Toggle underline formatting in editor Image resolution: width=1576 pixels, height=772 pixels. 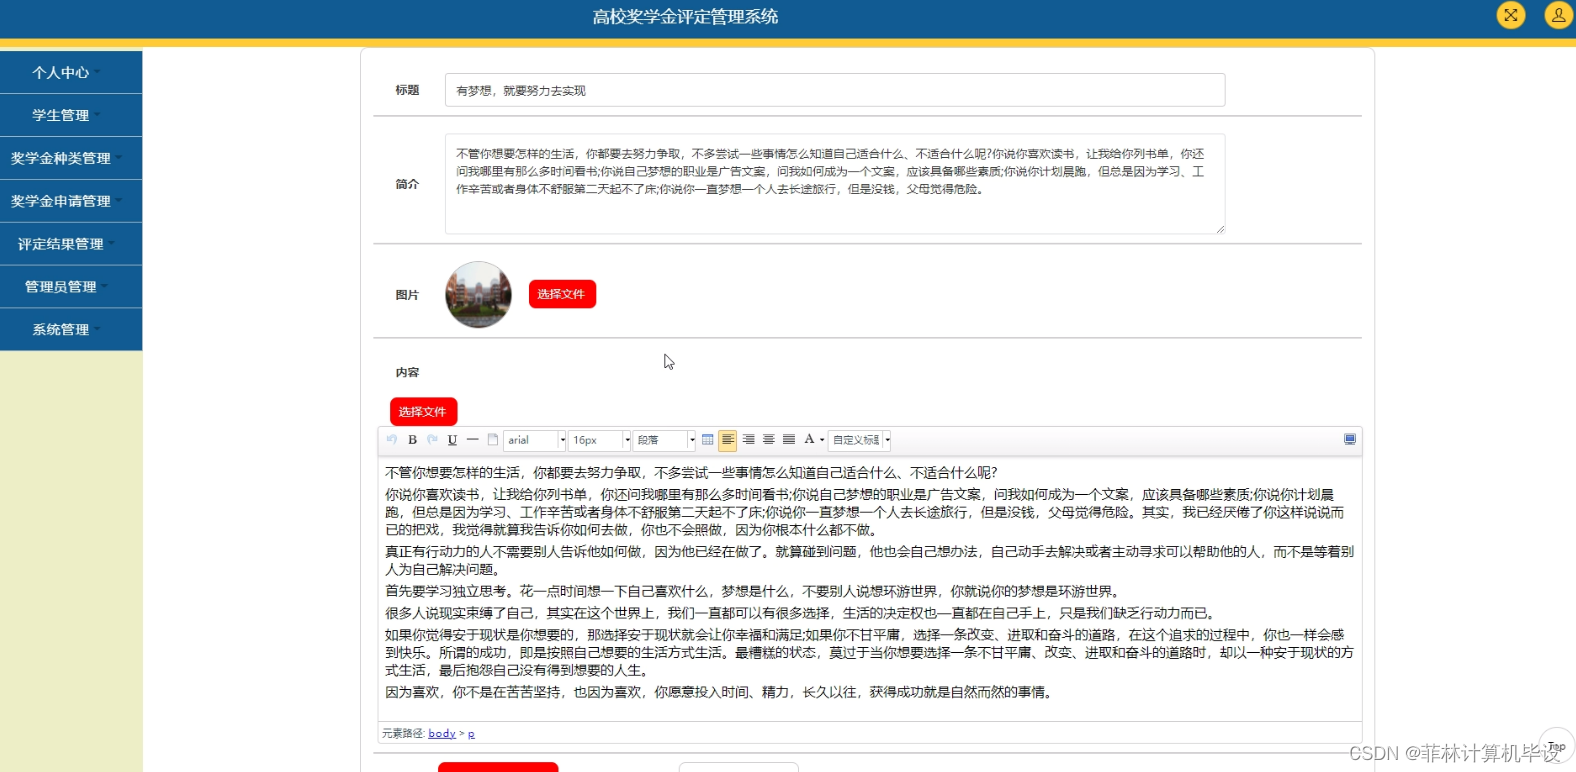point(452,440)
